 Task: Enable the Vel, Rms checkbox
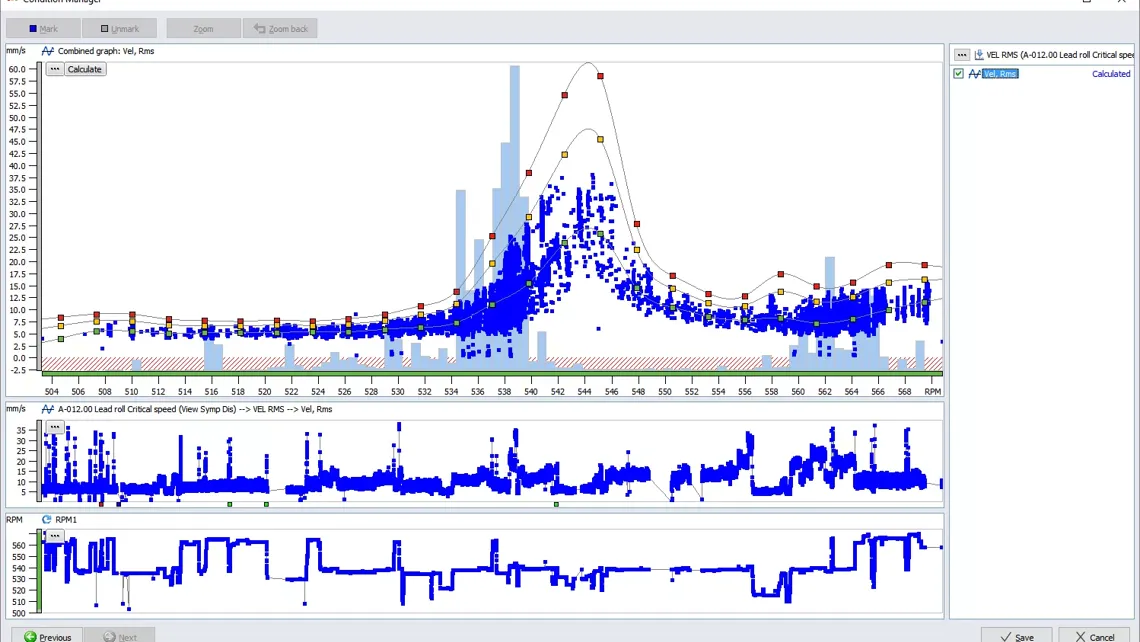click(x=958, y=74)
